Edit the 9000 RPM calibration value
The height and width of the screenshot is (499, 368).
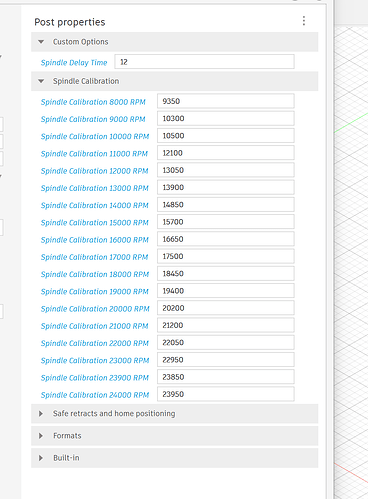(x=226, y=118)
